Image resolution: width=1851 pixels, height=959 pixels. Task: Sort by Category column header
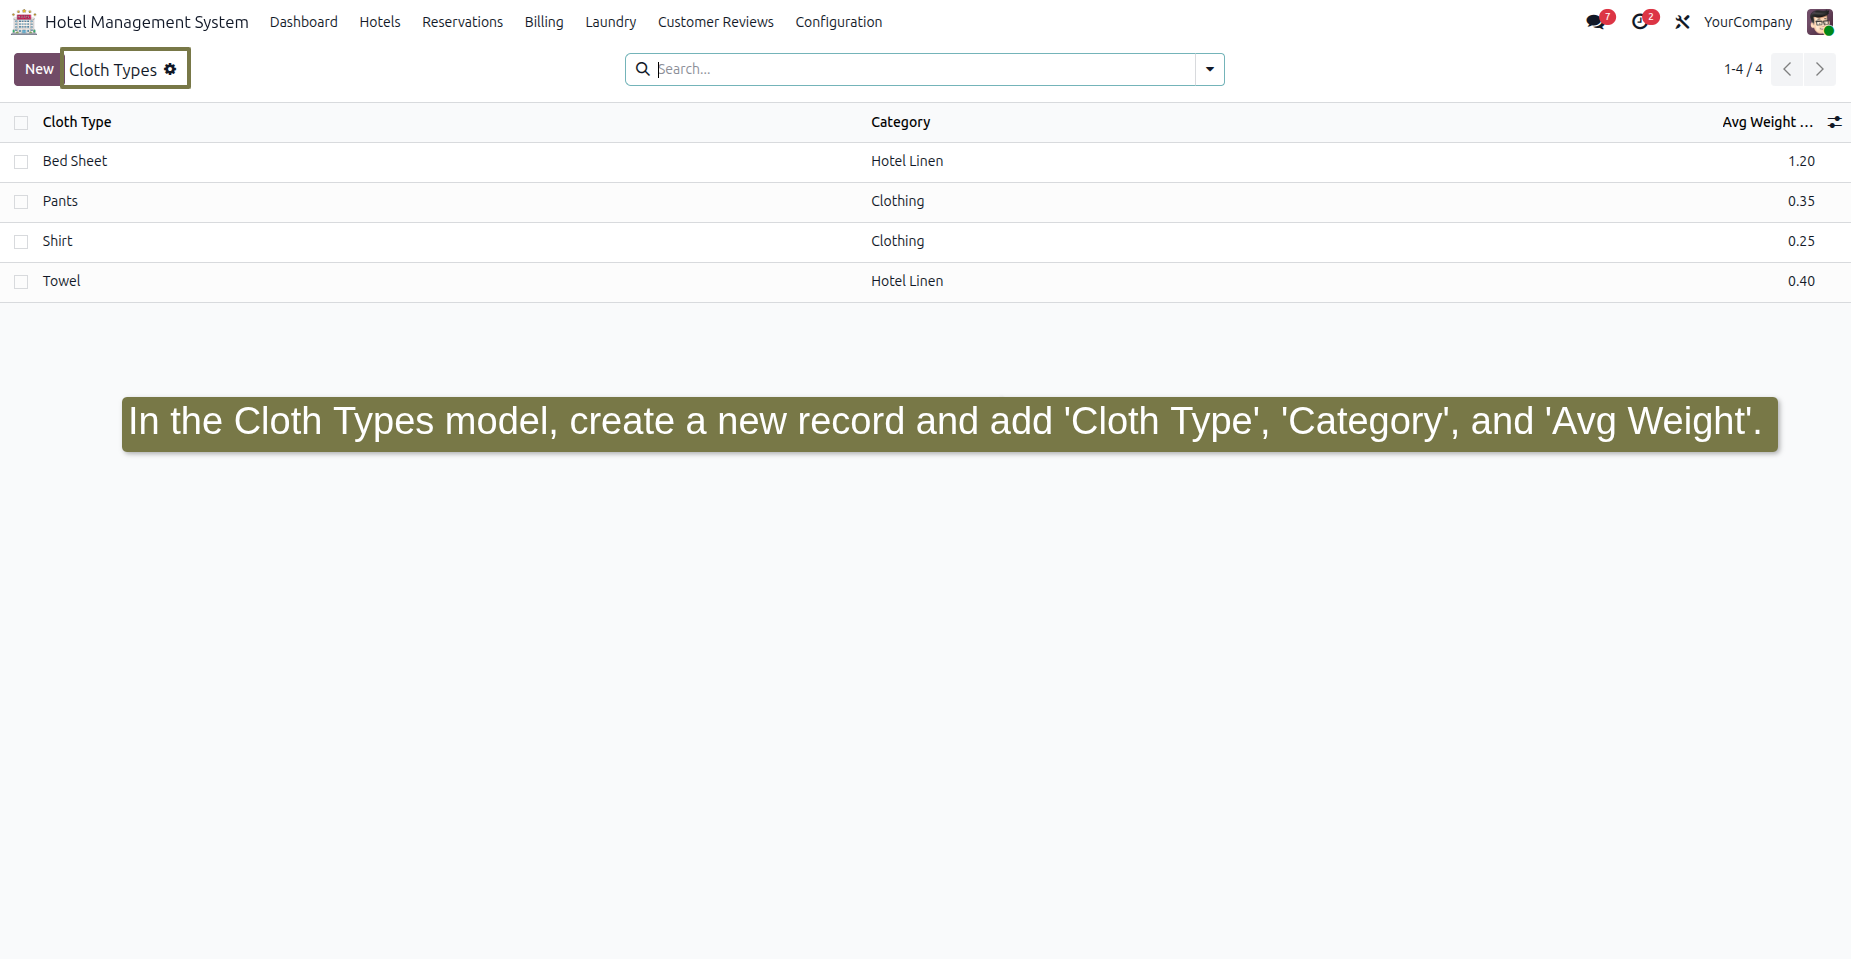900,122
